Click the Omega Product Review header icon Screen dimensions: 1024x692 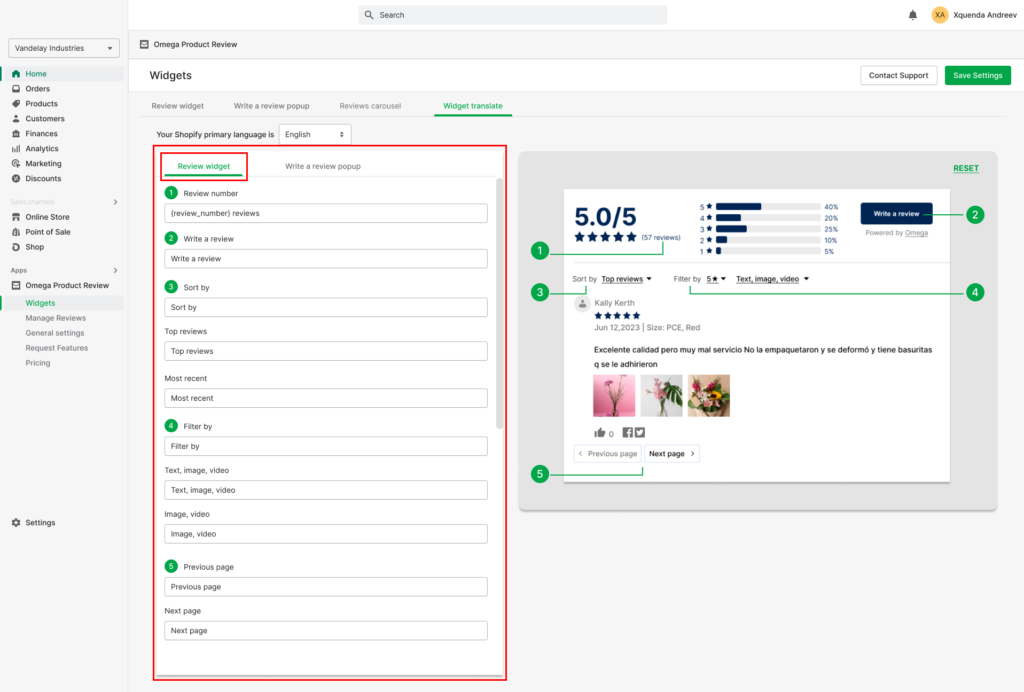point(144,44)
